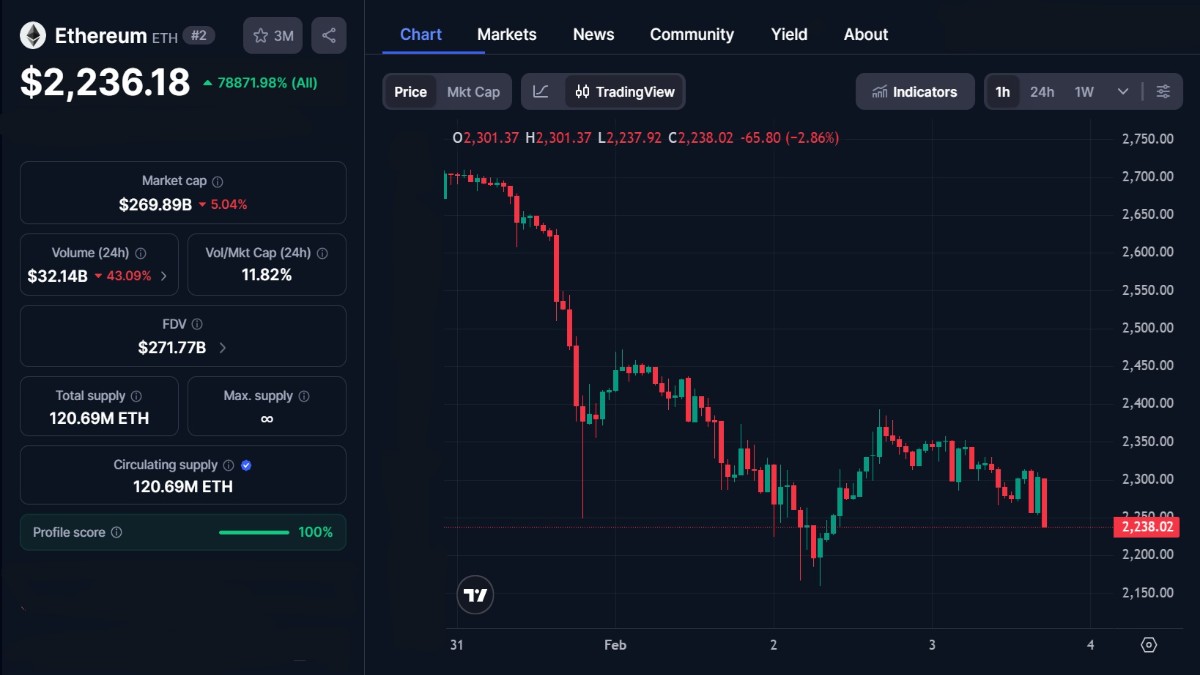Image resolution: width=1200 pixels, height=675 pixels.
Task: Click the share icon near the star
Action: (328, 35)
